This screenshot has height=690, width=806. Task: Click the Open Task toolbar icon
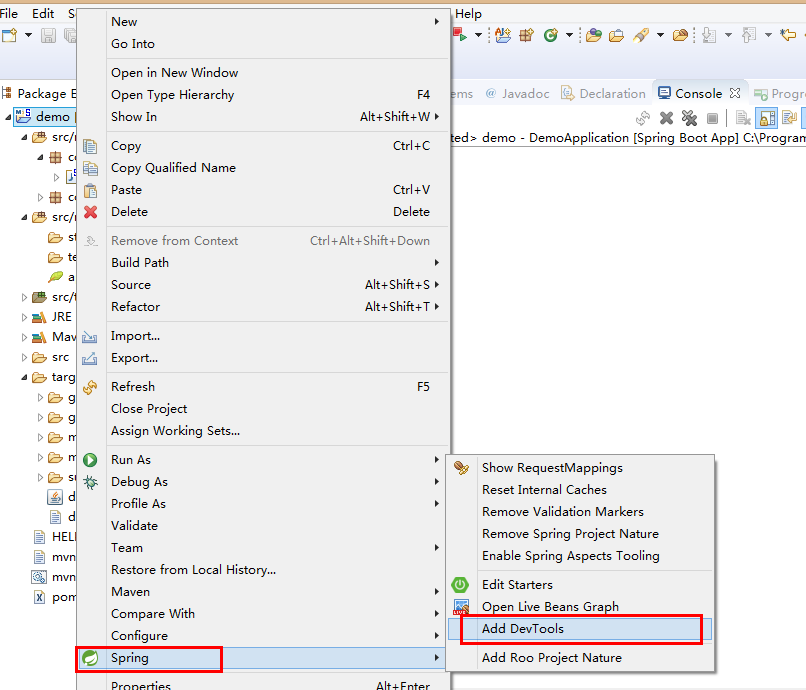click(616, 35)
